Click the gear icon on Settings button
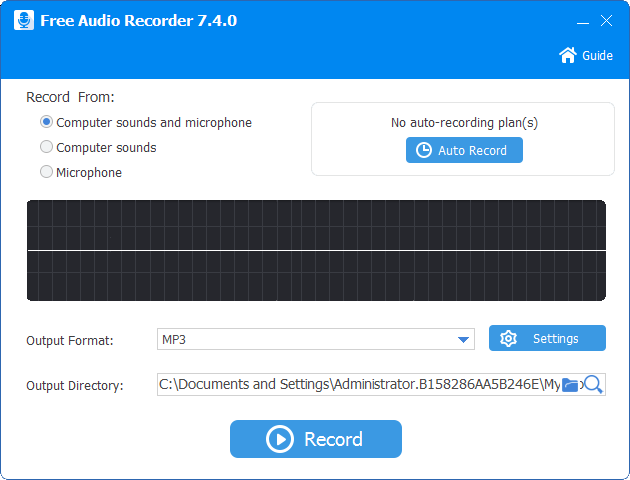 (x=508, y=339)
